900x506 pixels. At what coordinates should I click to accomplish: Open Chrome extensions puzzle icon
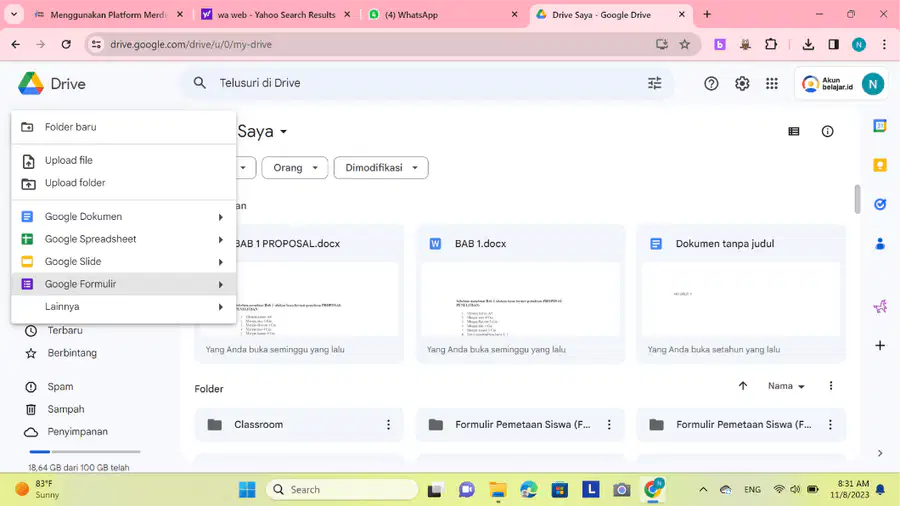point(771,44)
